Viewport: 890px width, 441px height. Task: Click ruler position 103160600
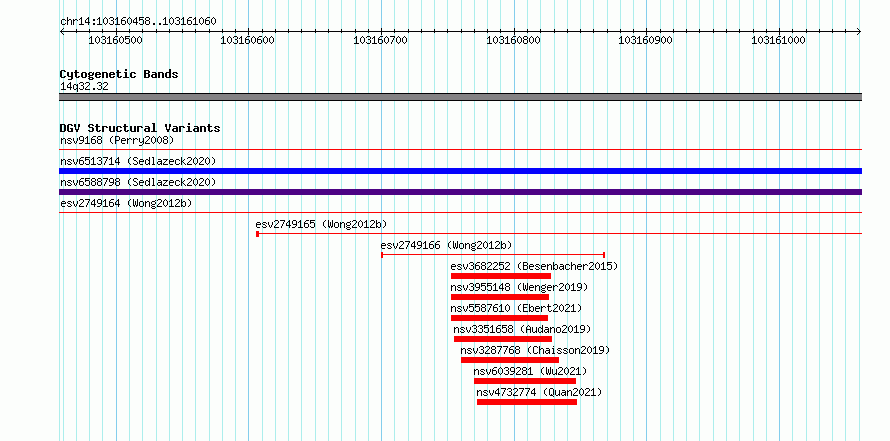[x=247, y=40]
